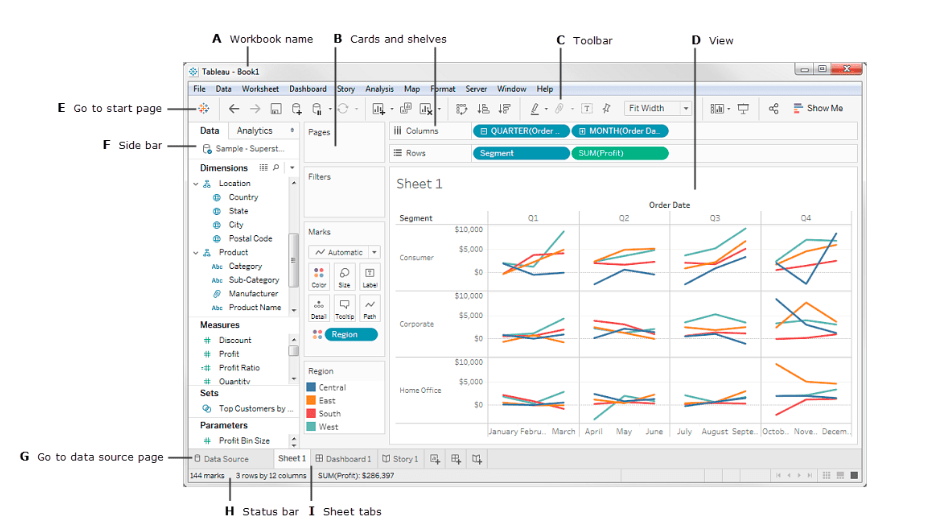
Task: Open the Server menu
Action: [476, 89]
